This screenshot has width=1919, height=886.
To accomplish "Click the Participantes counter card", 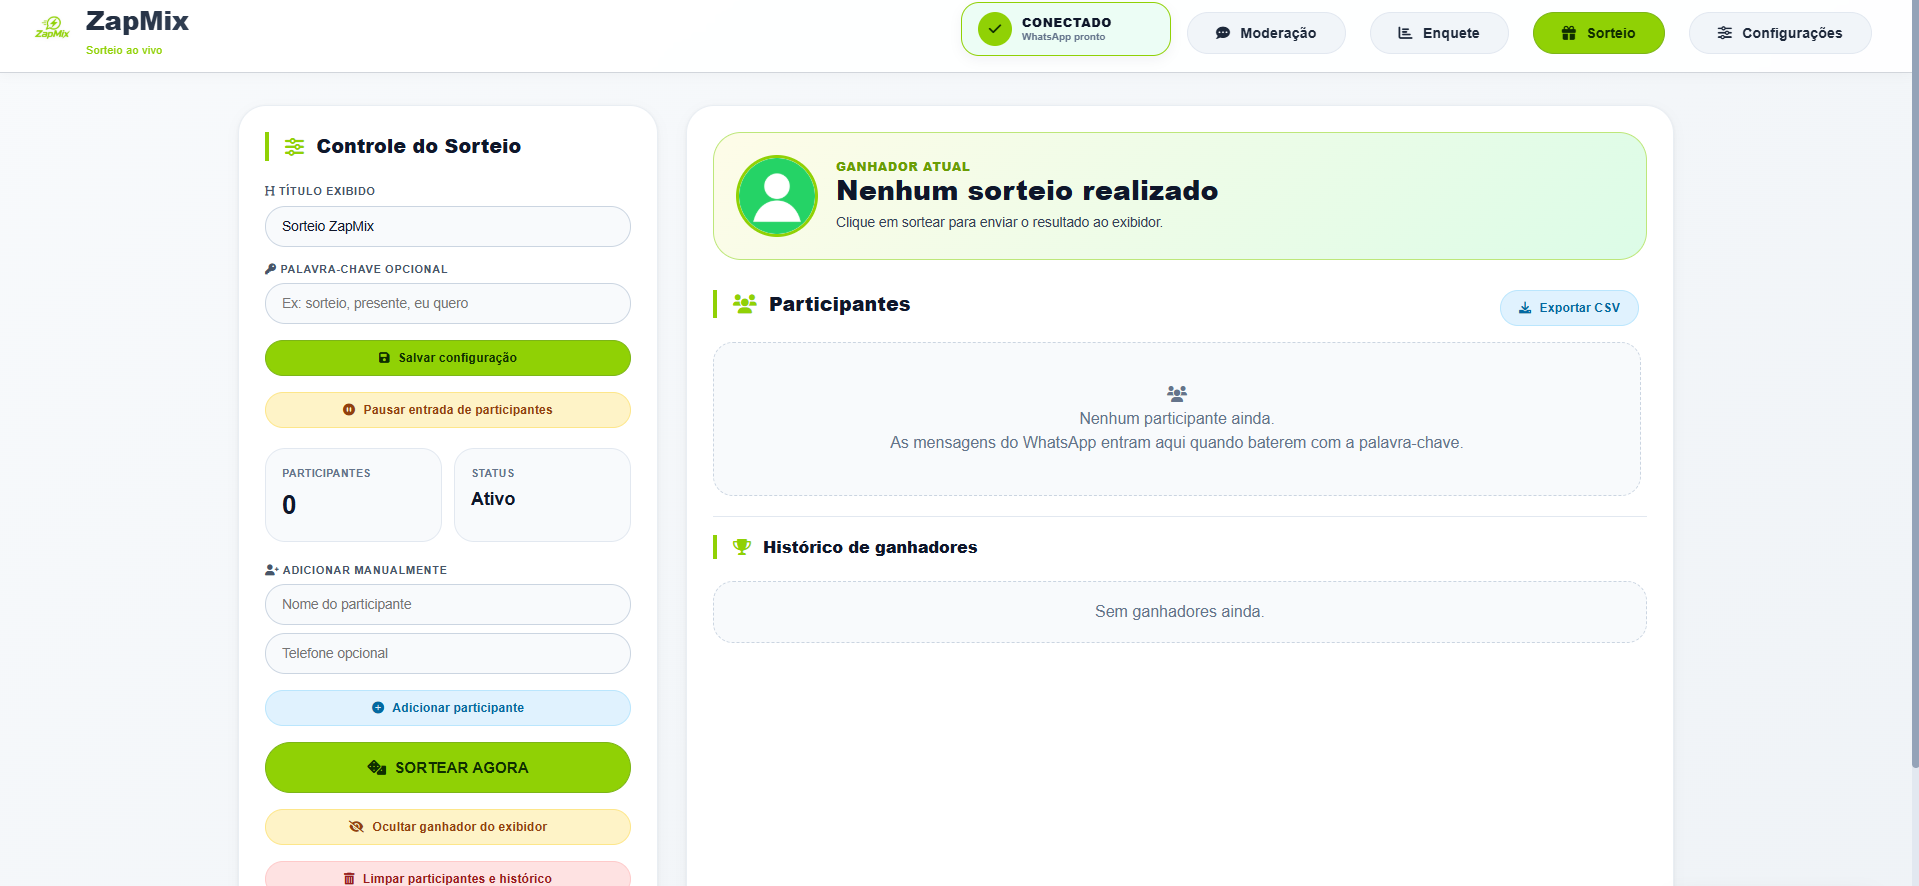I will pos(353,495).
